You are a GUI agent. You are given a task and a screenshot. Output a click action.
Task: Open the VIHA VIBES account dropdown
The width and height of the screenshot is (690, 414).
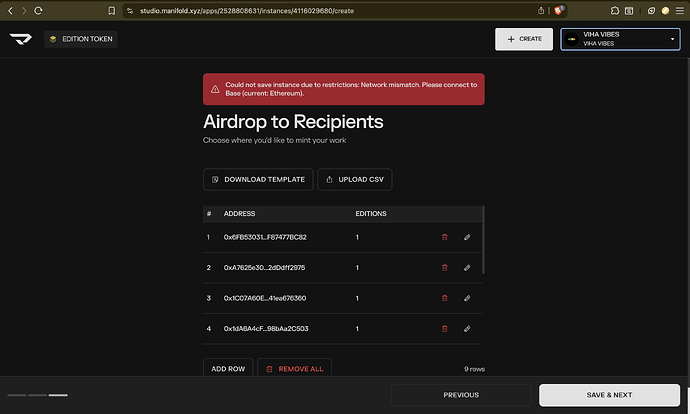(x=620, y=39)
